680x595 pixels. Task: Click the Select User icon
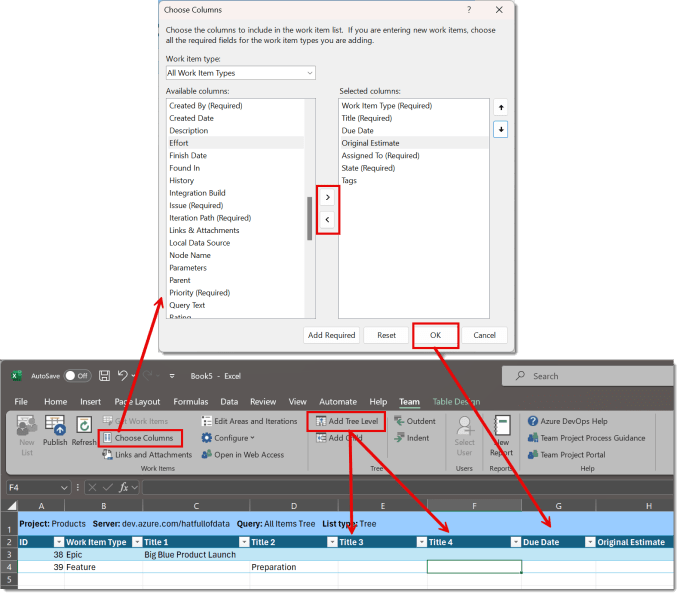click(465, 435)
